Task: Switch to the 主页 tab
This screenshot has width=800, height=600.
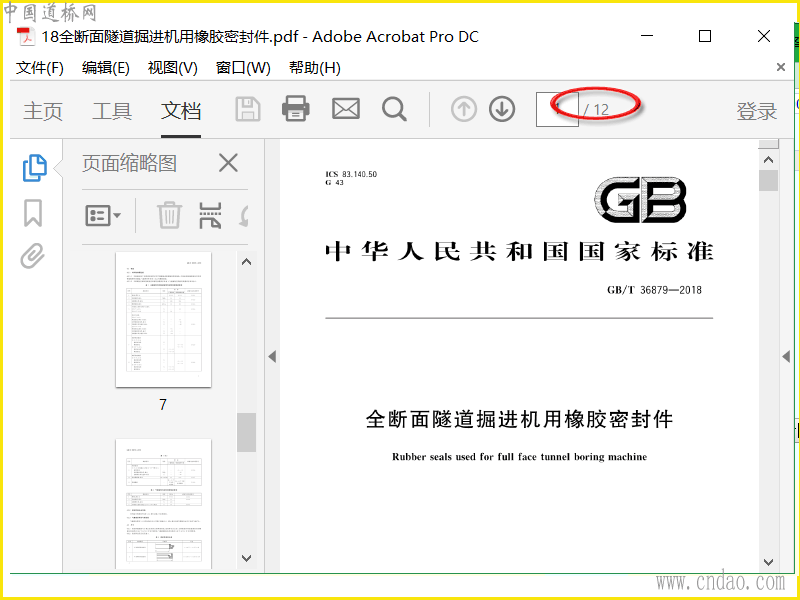Action: 43,111
